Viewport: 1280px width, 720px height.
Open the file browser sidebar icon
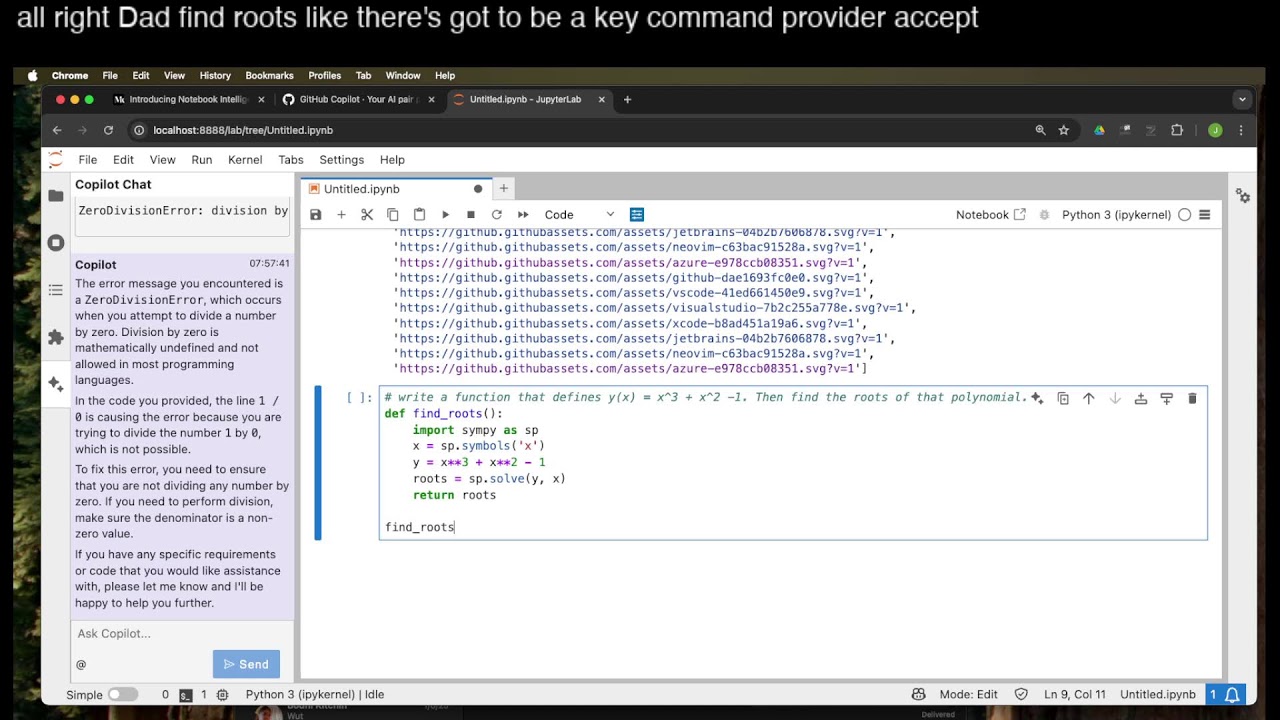[56, 196]
